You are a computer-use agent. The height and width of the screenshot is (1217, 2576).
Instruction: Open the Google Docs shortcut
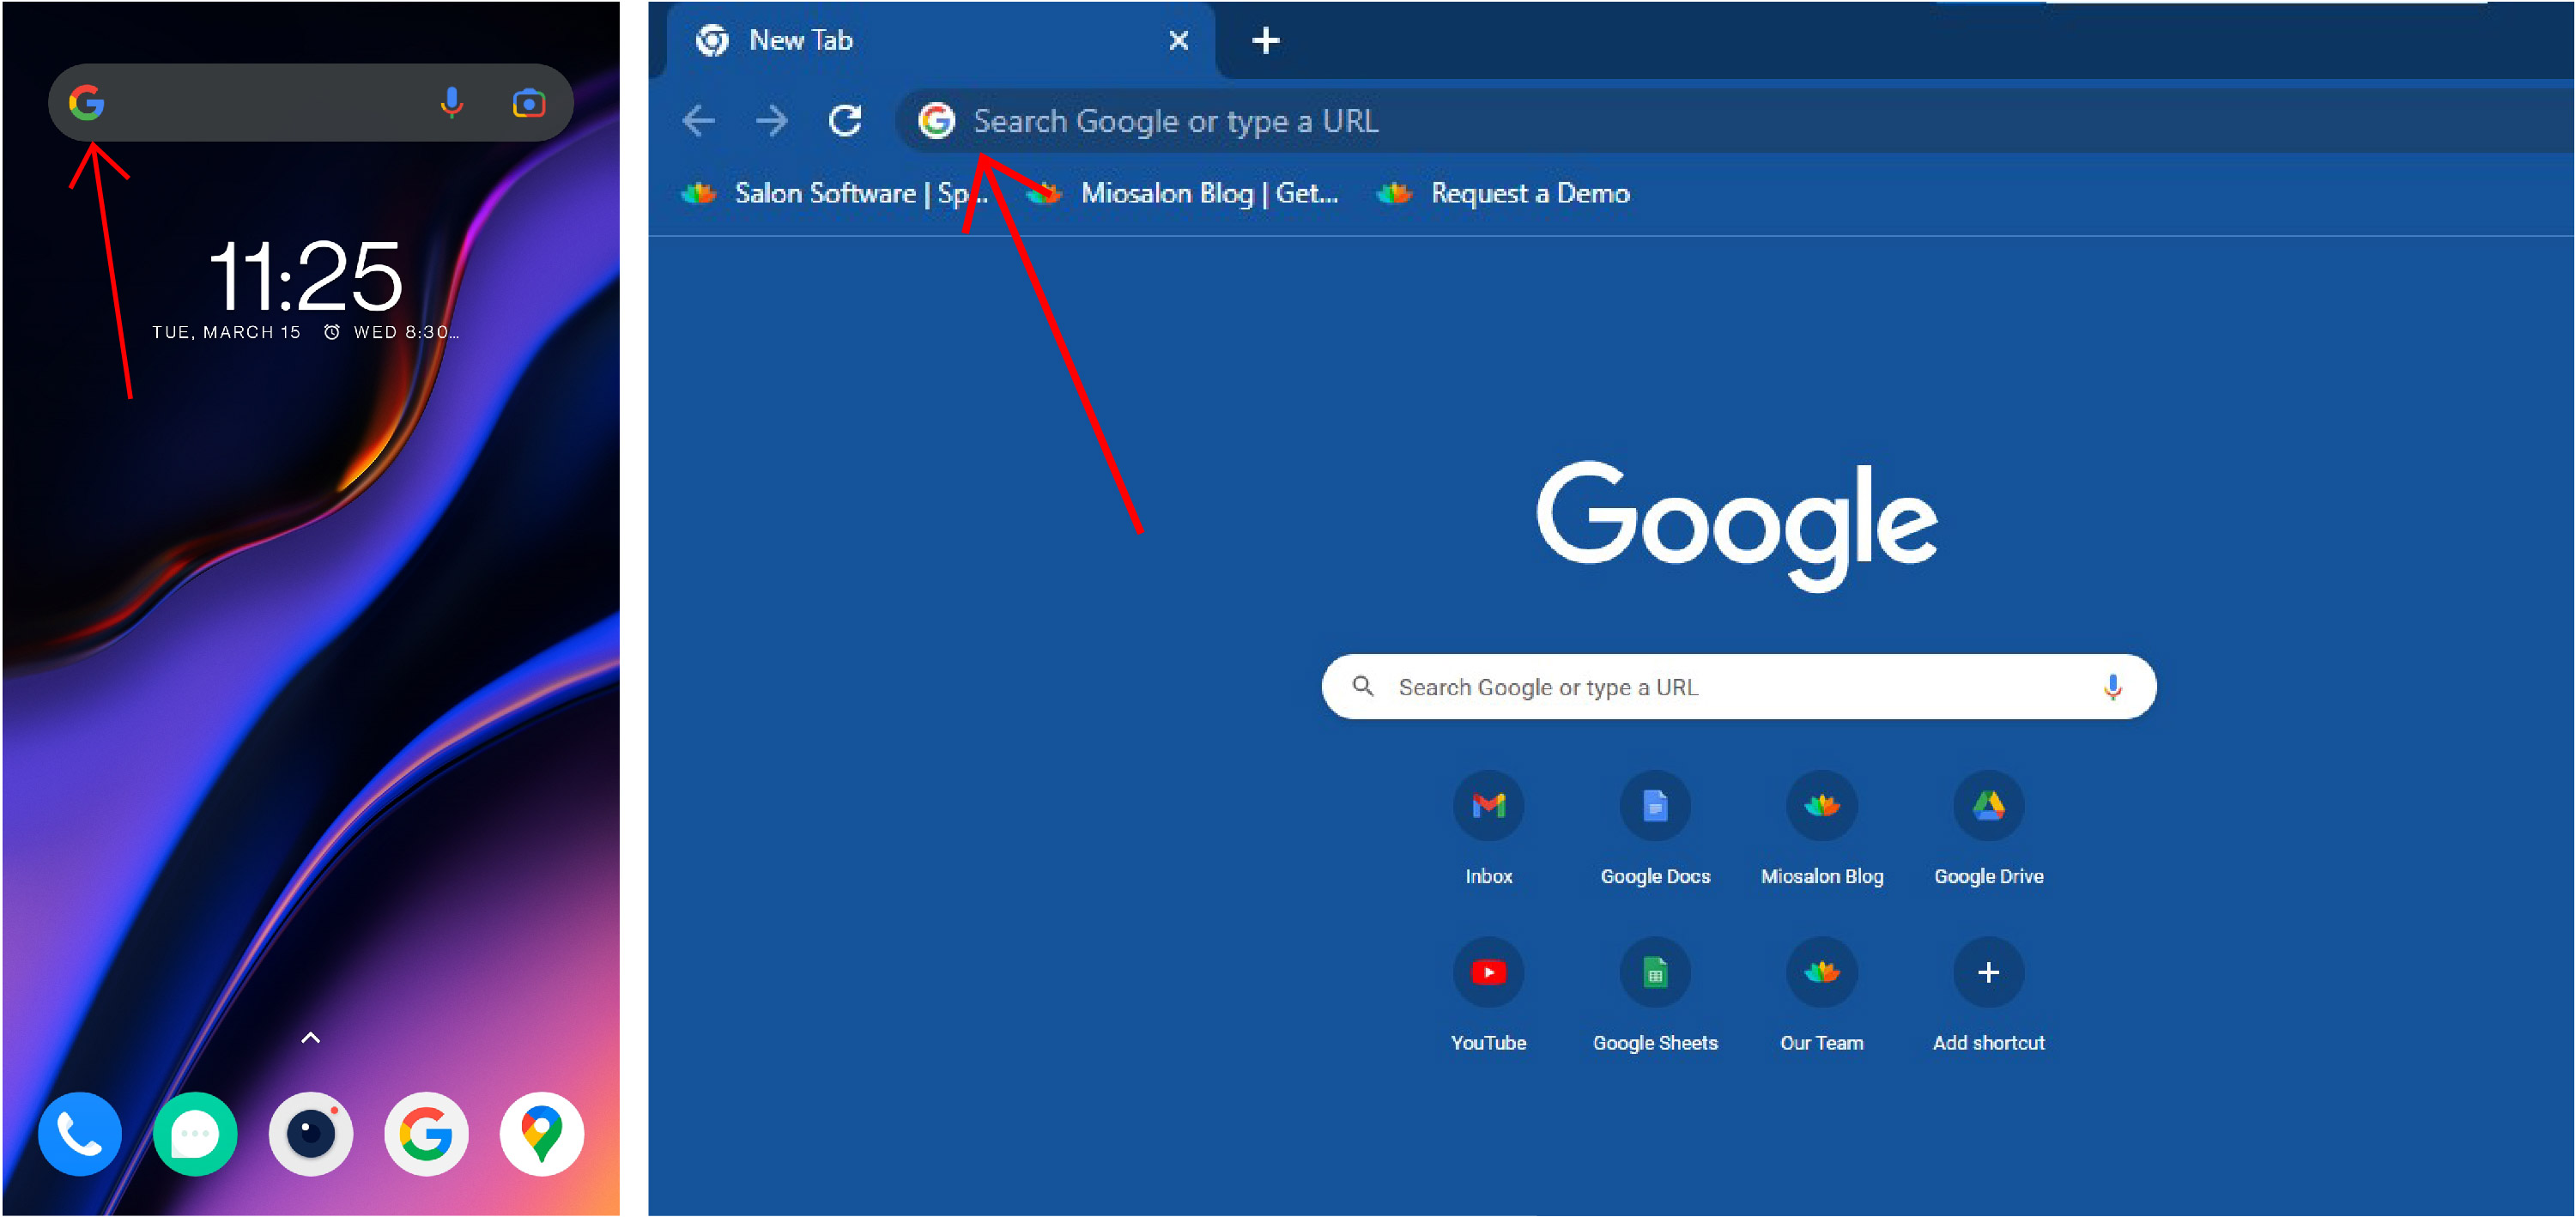pos(1655,828)
